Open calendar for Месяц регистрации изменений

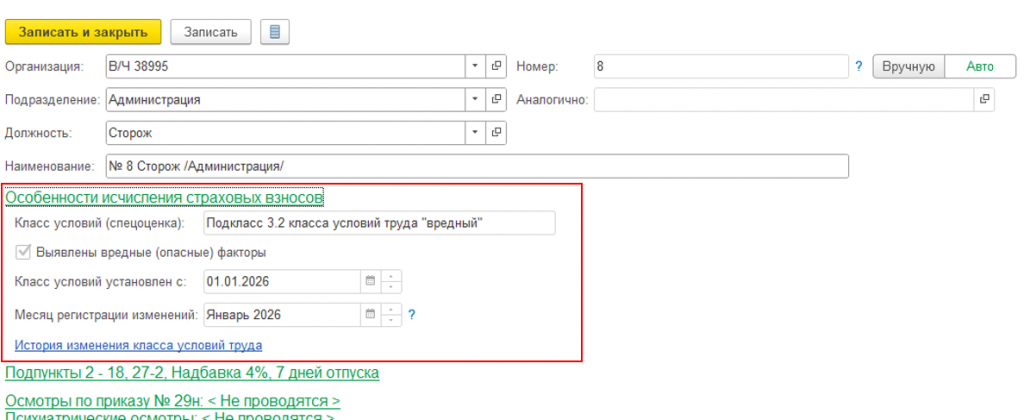[x=370, y=314]
